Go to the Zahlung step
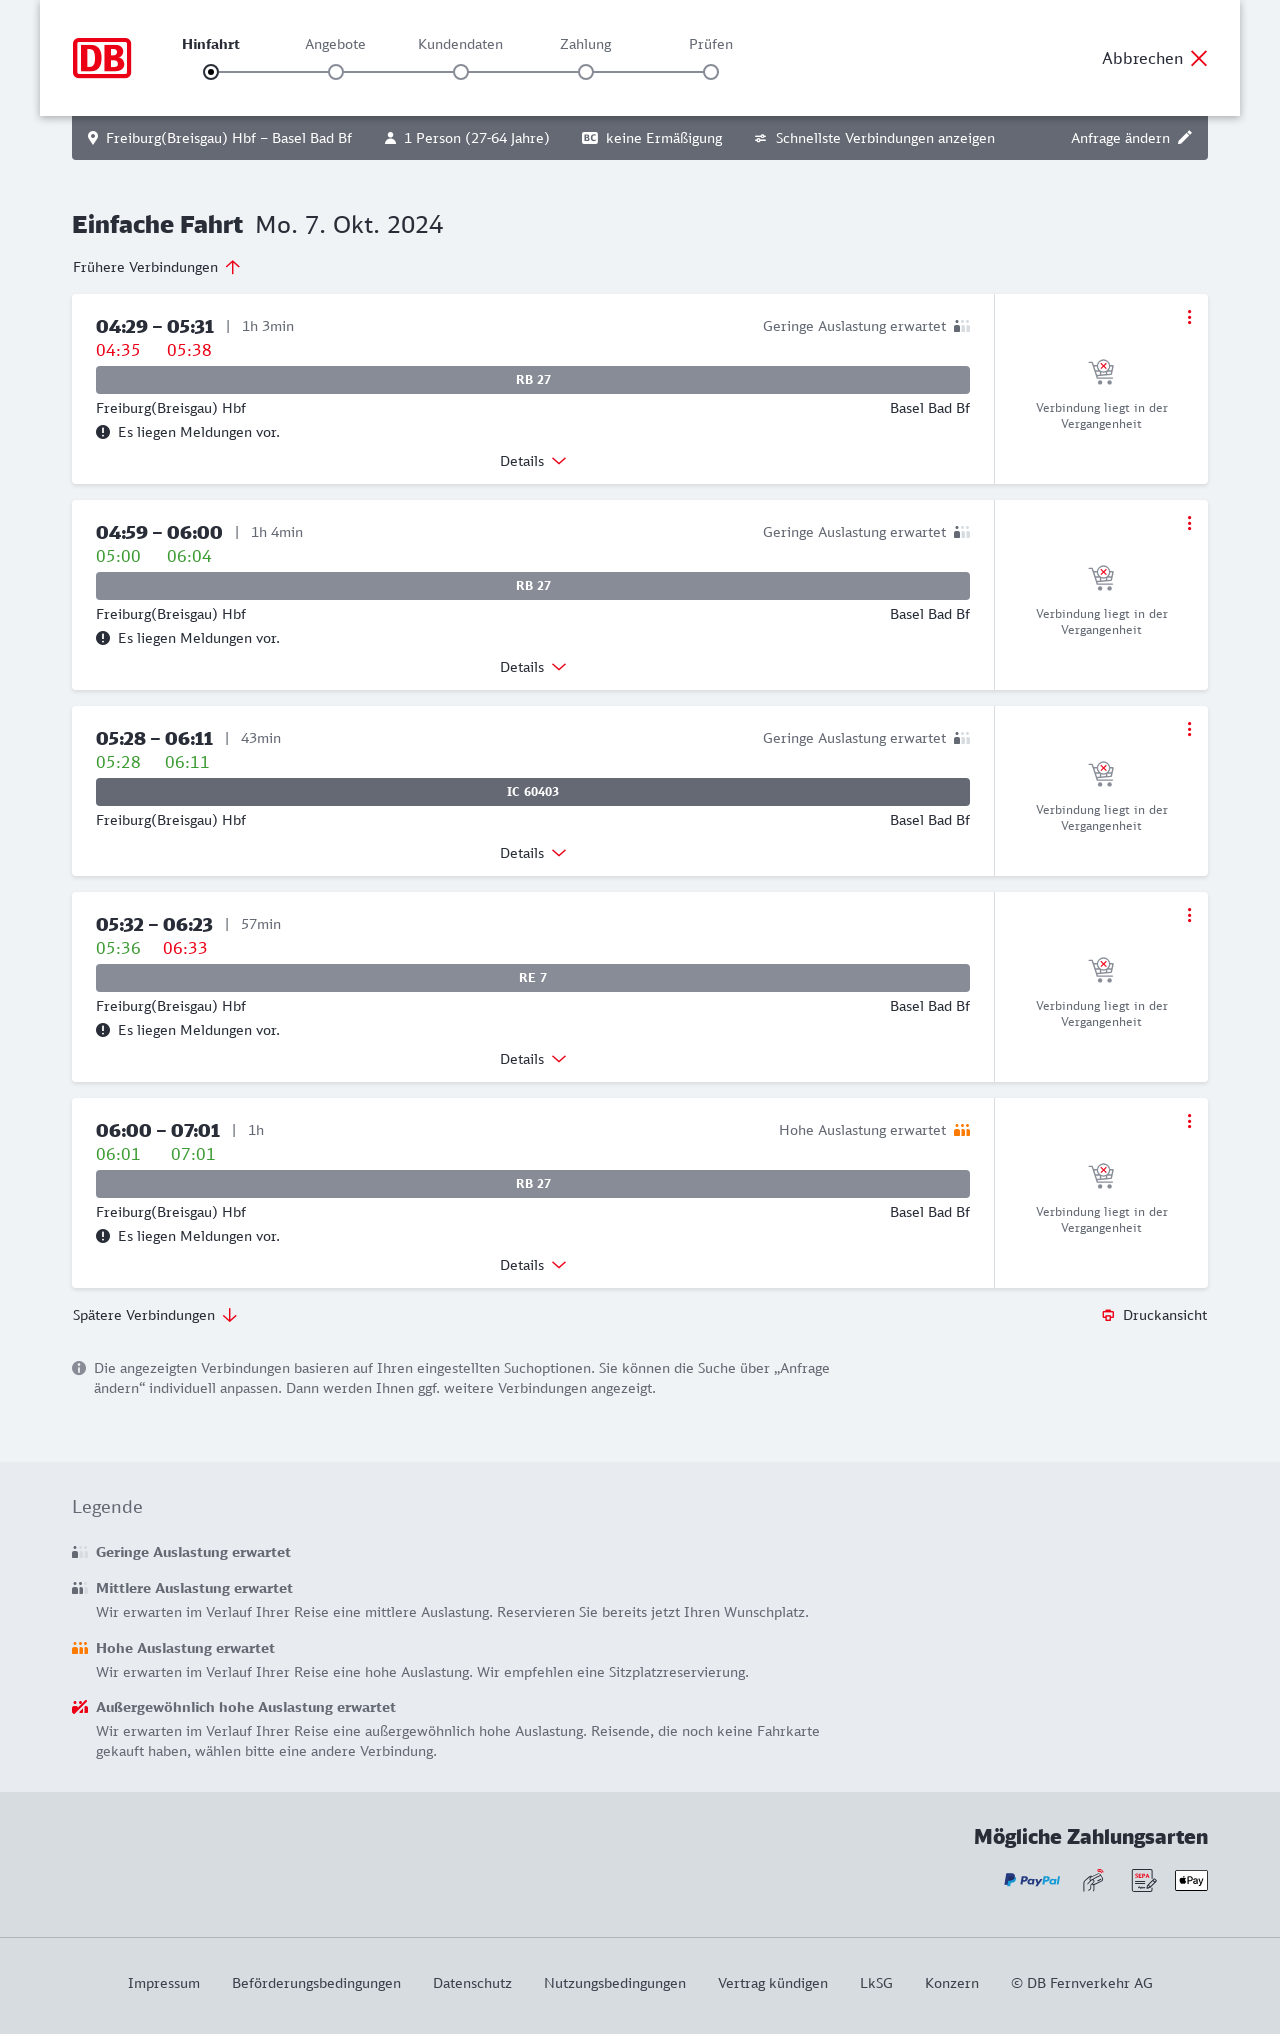 coord(586,72)
